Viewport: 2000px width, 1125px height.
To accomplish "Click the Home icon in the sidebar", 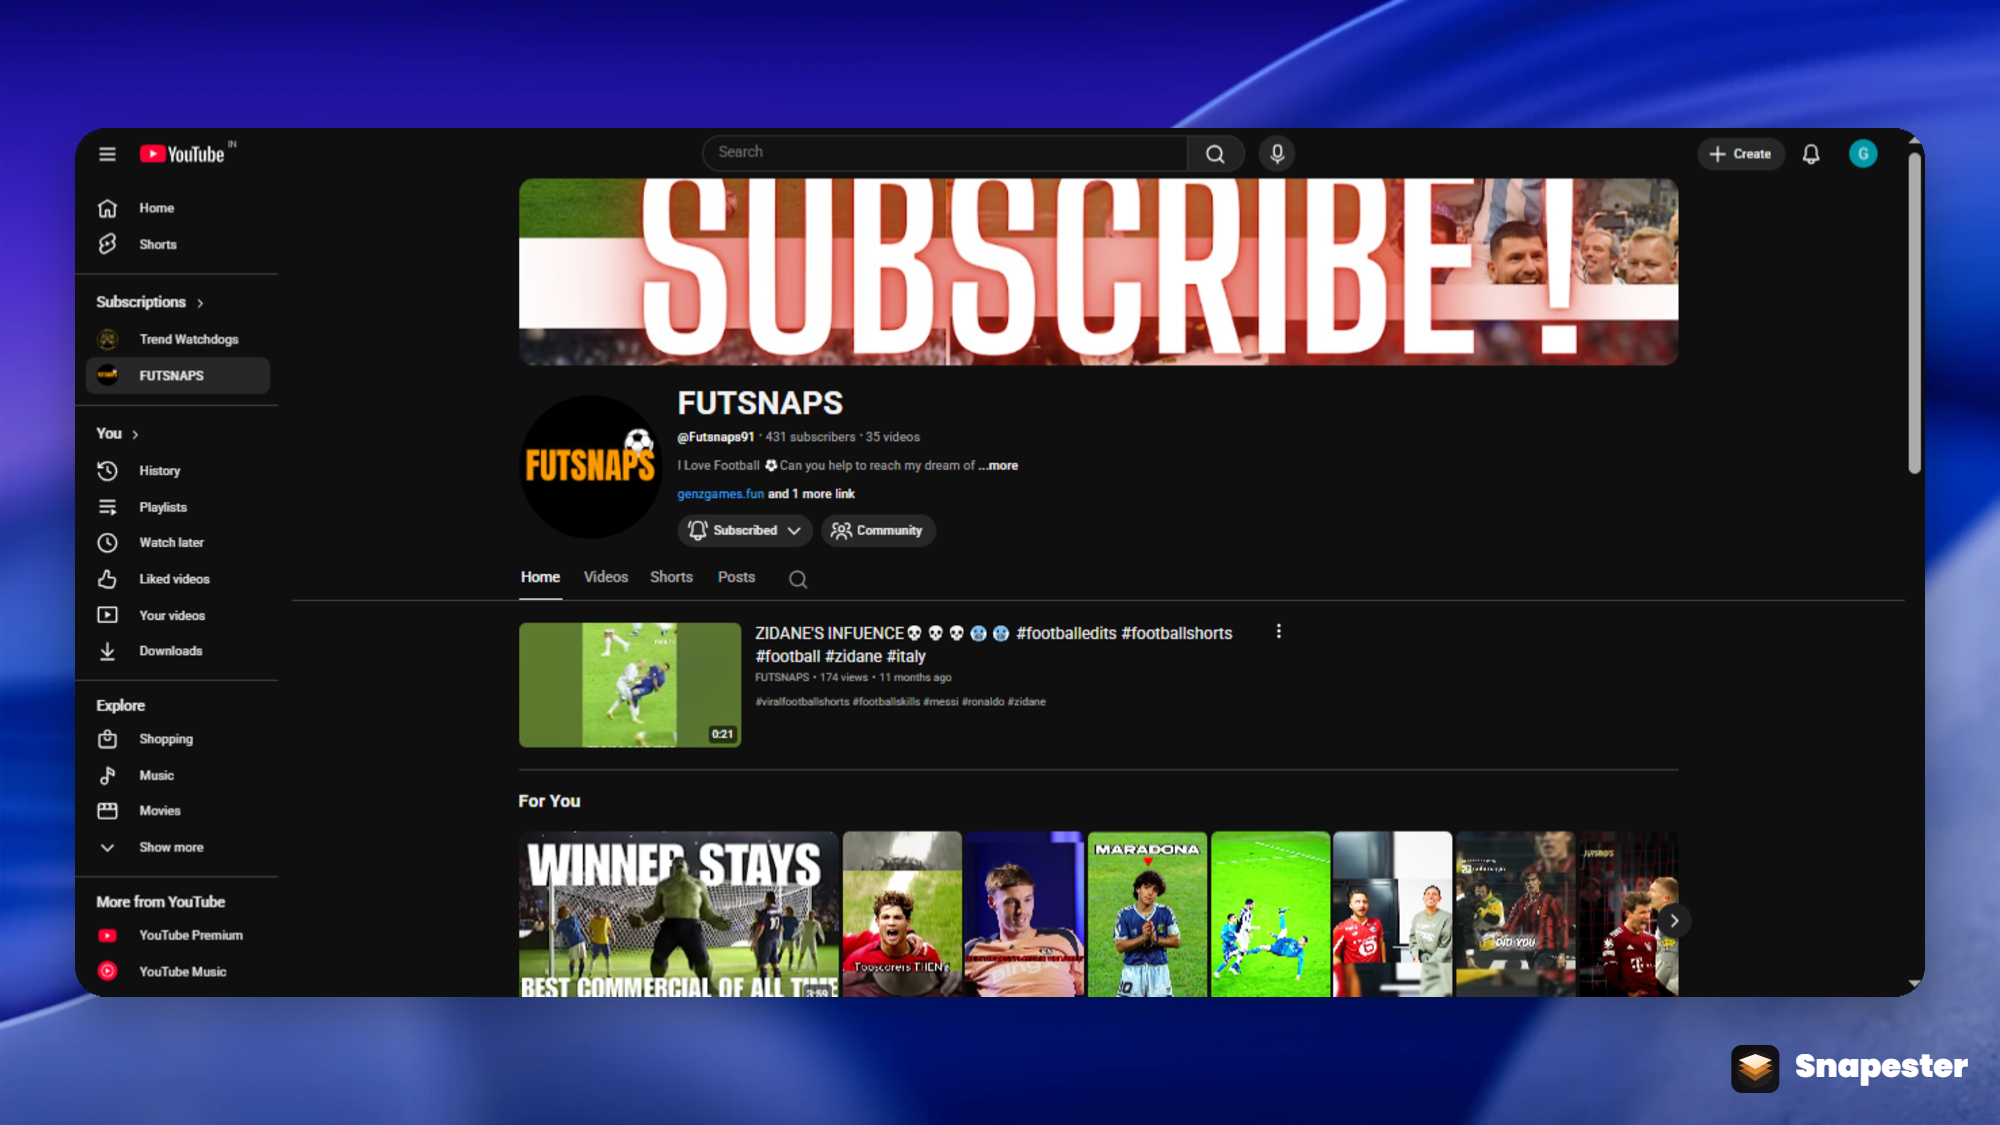I will [107, 208].
